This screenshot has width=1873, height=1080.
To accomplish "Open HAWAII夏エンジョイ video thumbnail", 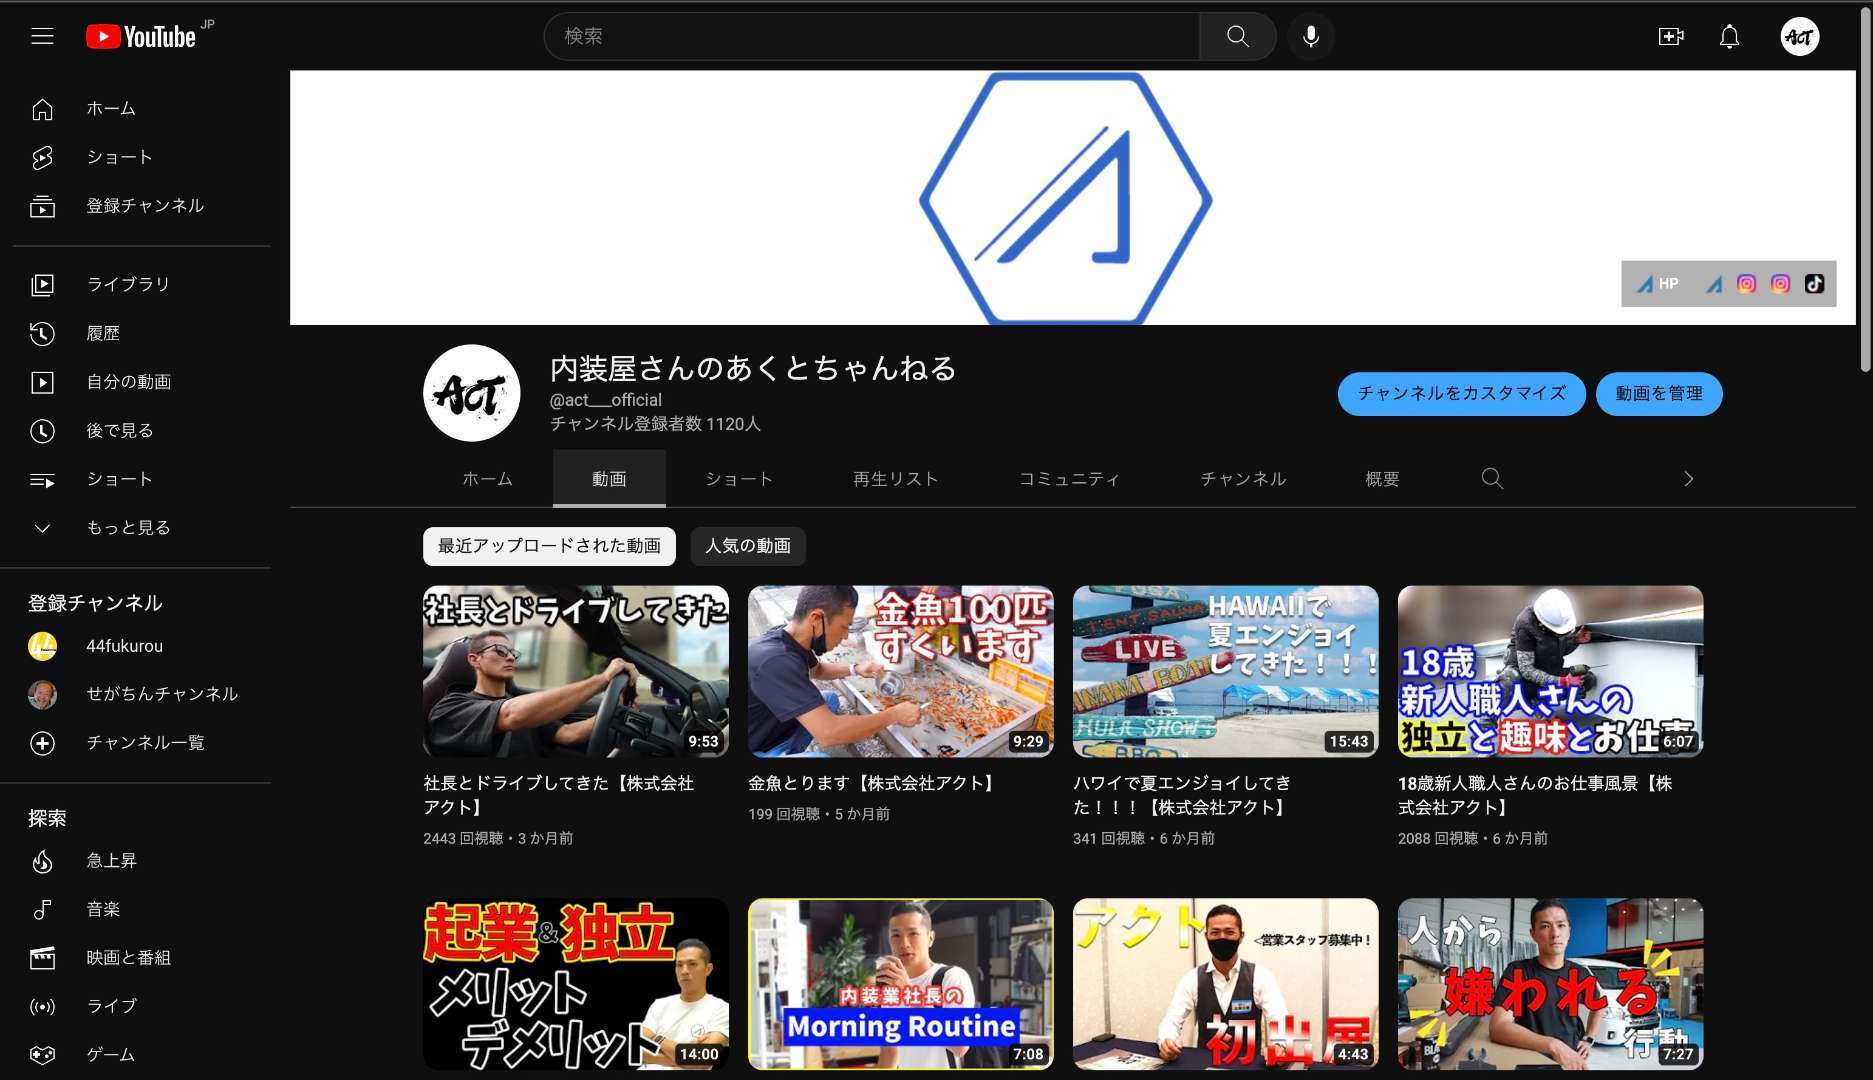I will pos(1226,671).
